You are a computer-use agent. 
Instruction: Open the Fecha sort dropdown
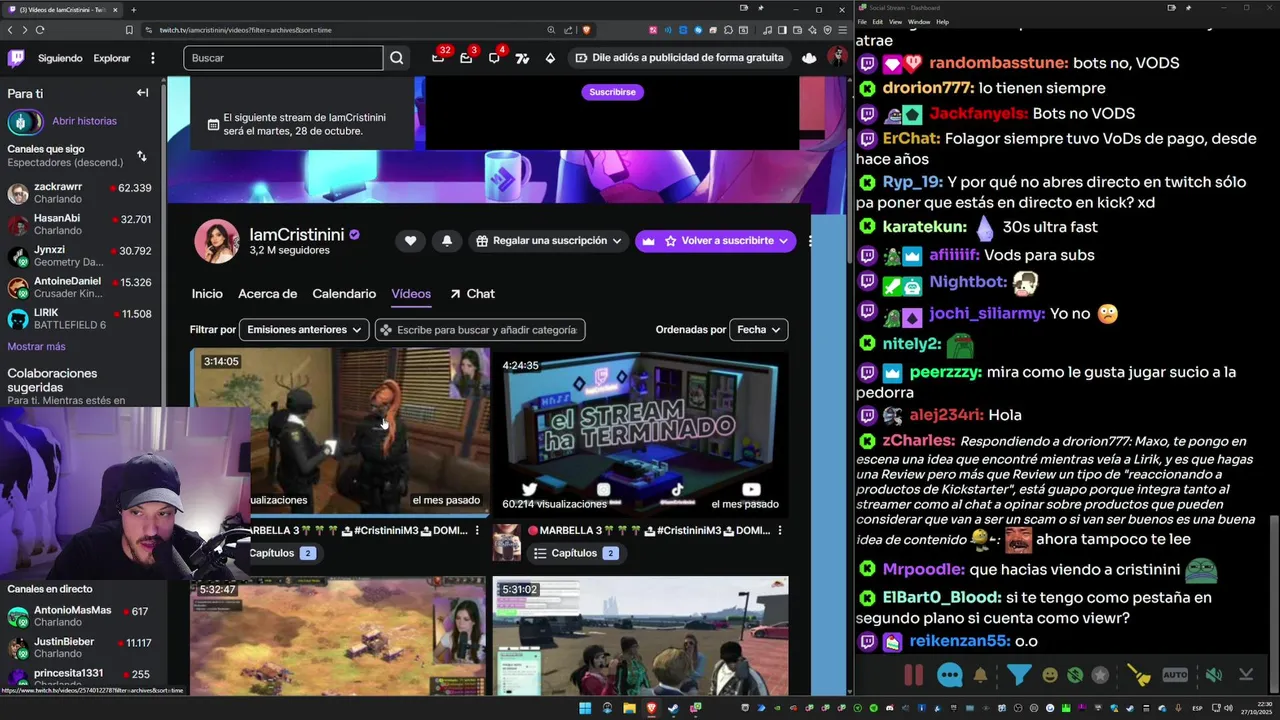[x=759, y=330]
